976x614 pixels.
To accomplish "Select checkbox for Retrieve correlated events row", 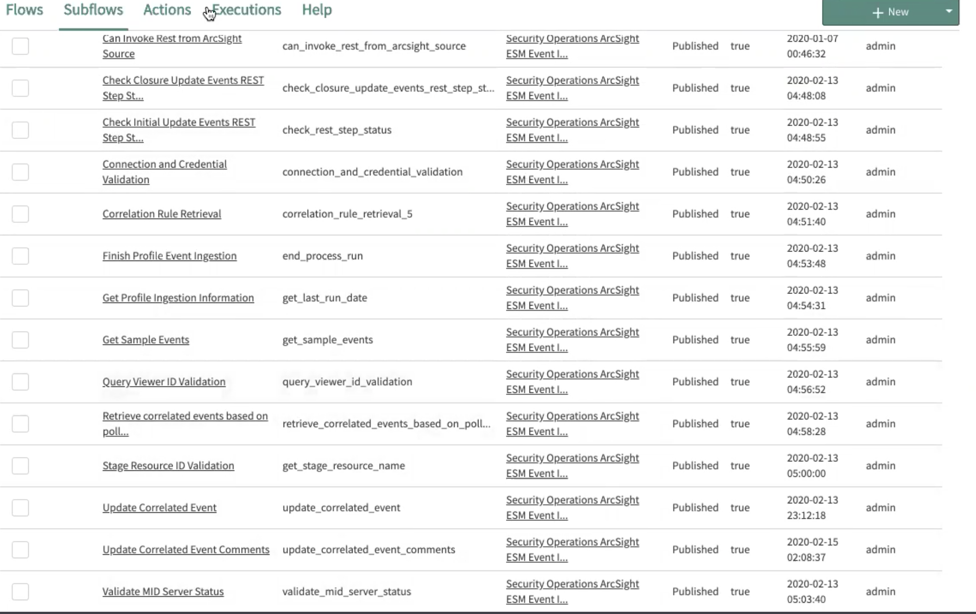I will pyautogui.click(x=21, y=423).
